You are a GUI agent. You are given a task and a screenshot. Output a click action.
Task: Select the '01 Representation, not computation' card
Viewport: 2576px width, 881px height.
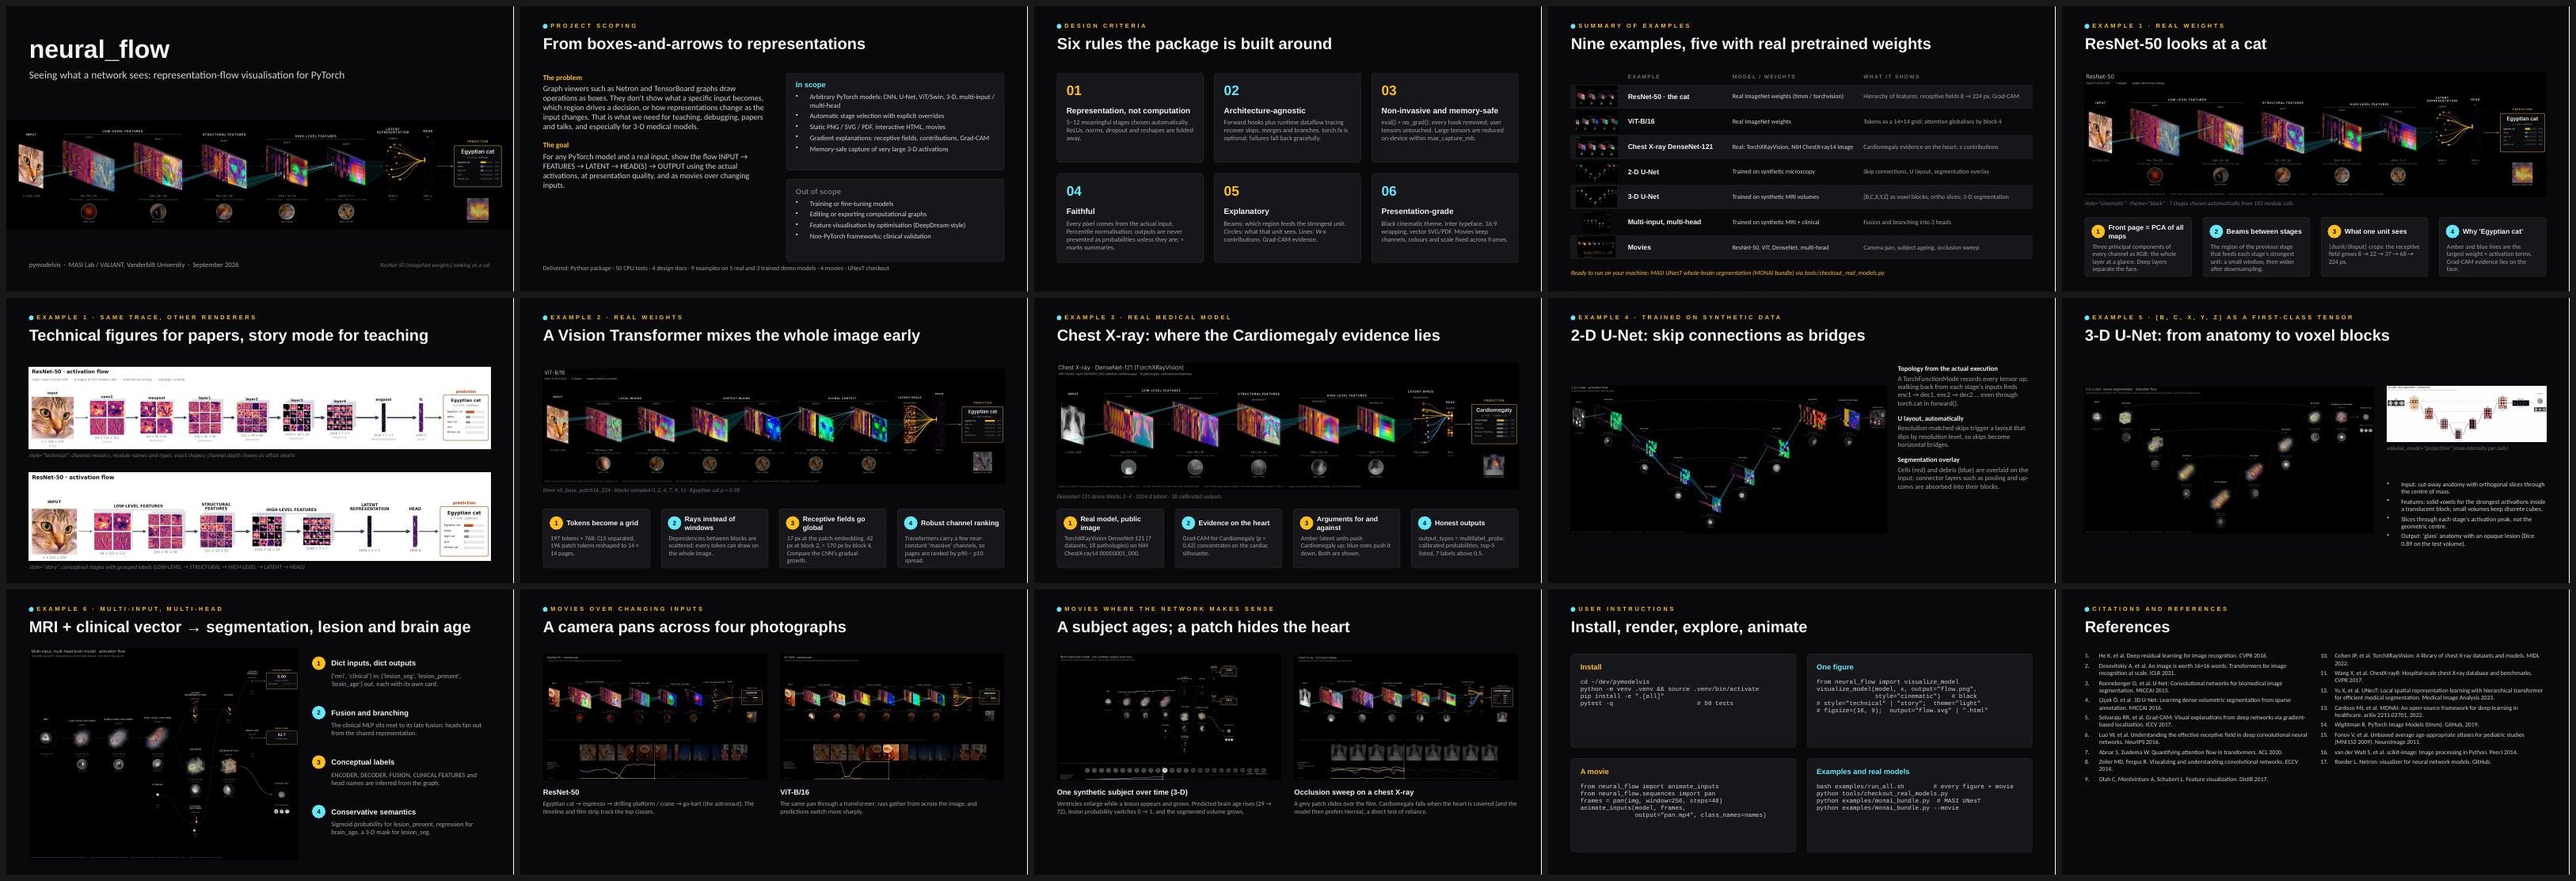point(1130,117)
